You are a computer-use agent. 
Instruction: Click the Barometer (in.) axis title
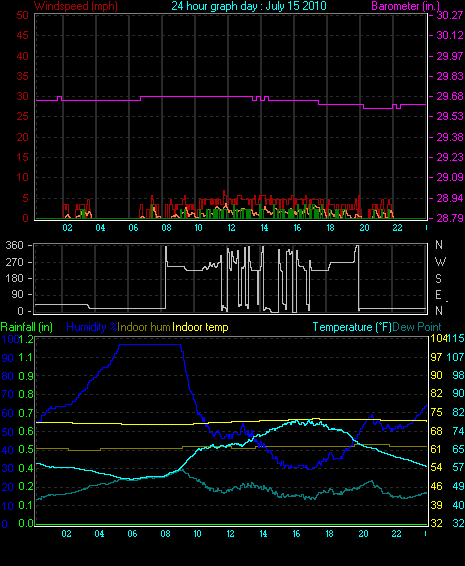[x=405, y=6]
